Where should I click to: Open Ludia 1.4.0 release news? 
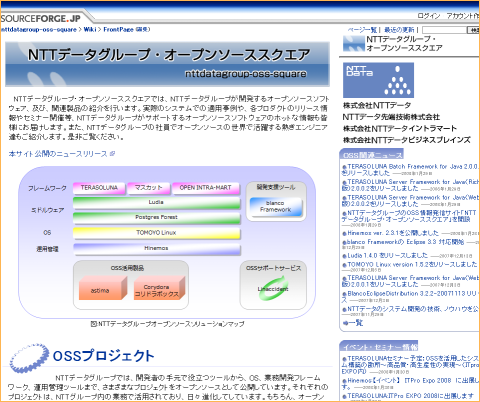pos(387,256)
